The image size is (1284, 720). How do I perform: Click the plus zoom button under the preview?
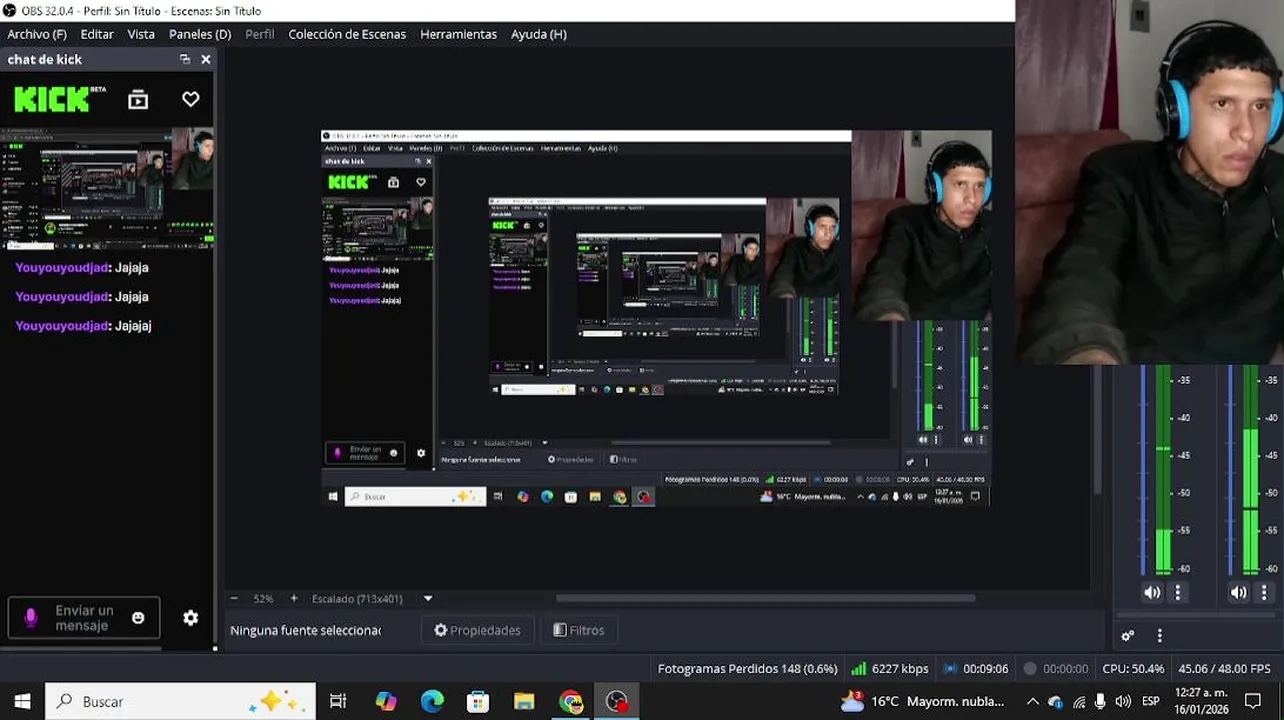click(293, 598)
